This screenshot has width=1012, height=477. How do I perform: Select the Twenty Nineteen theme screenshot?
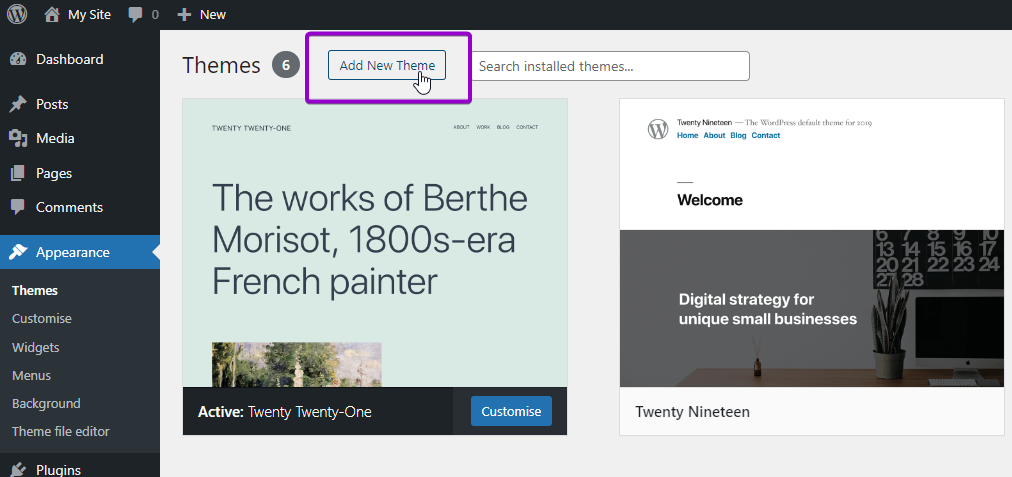(x=812, y=243)
